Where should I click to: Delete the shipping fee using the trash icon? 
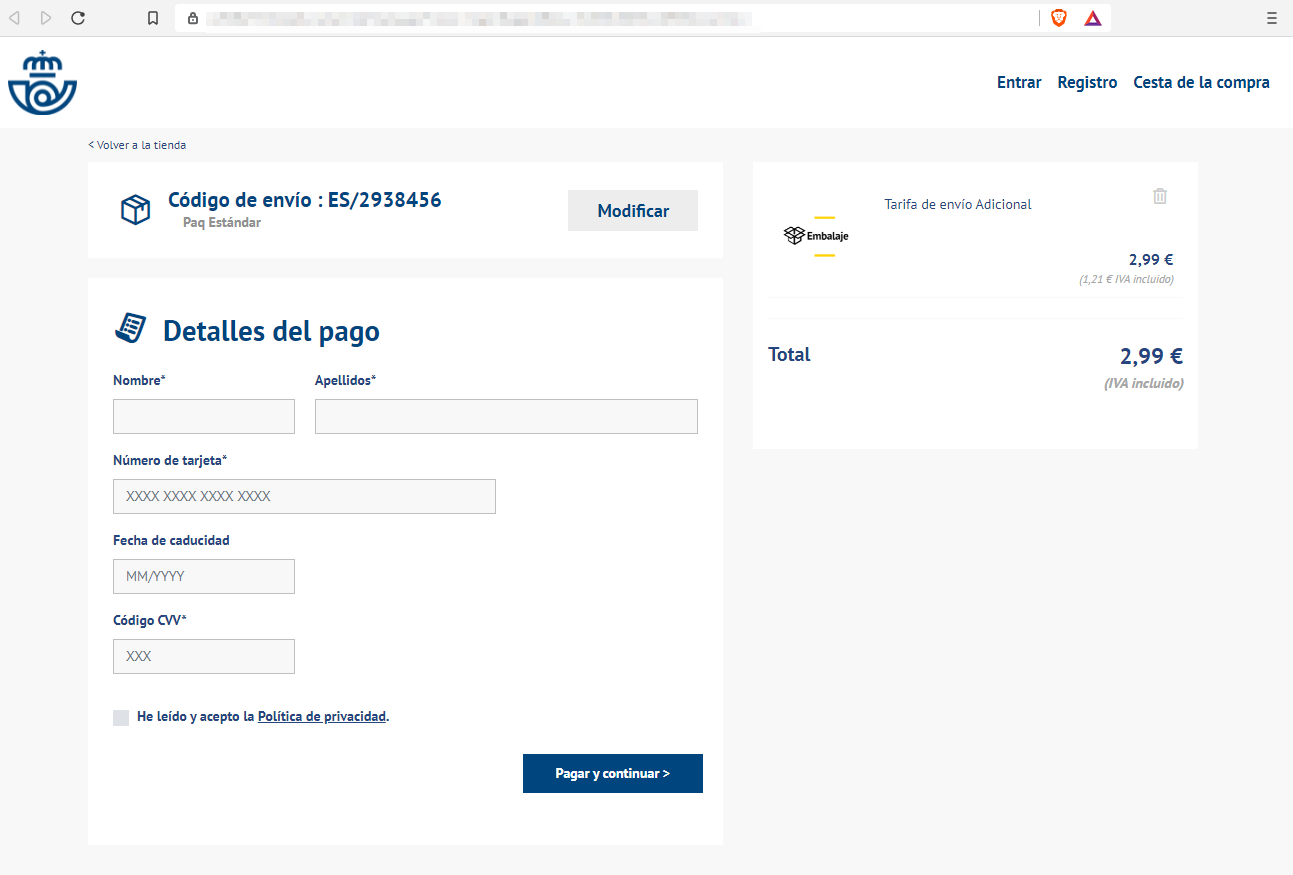tap(1160, 196)
